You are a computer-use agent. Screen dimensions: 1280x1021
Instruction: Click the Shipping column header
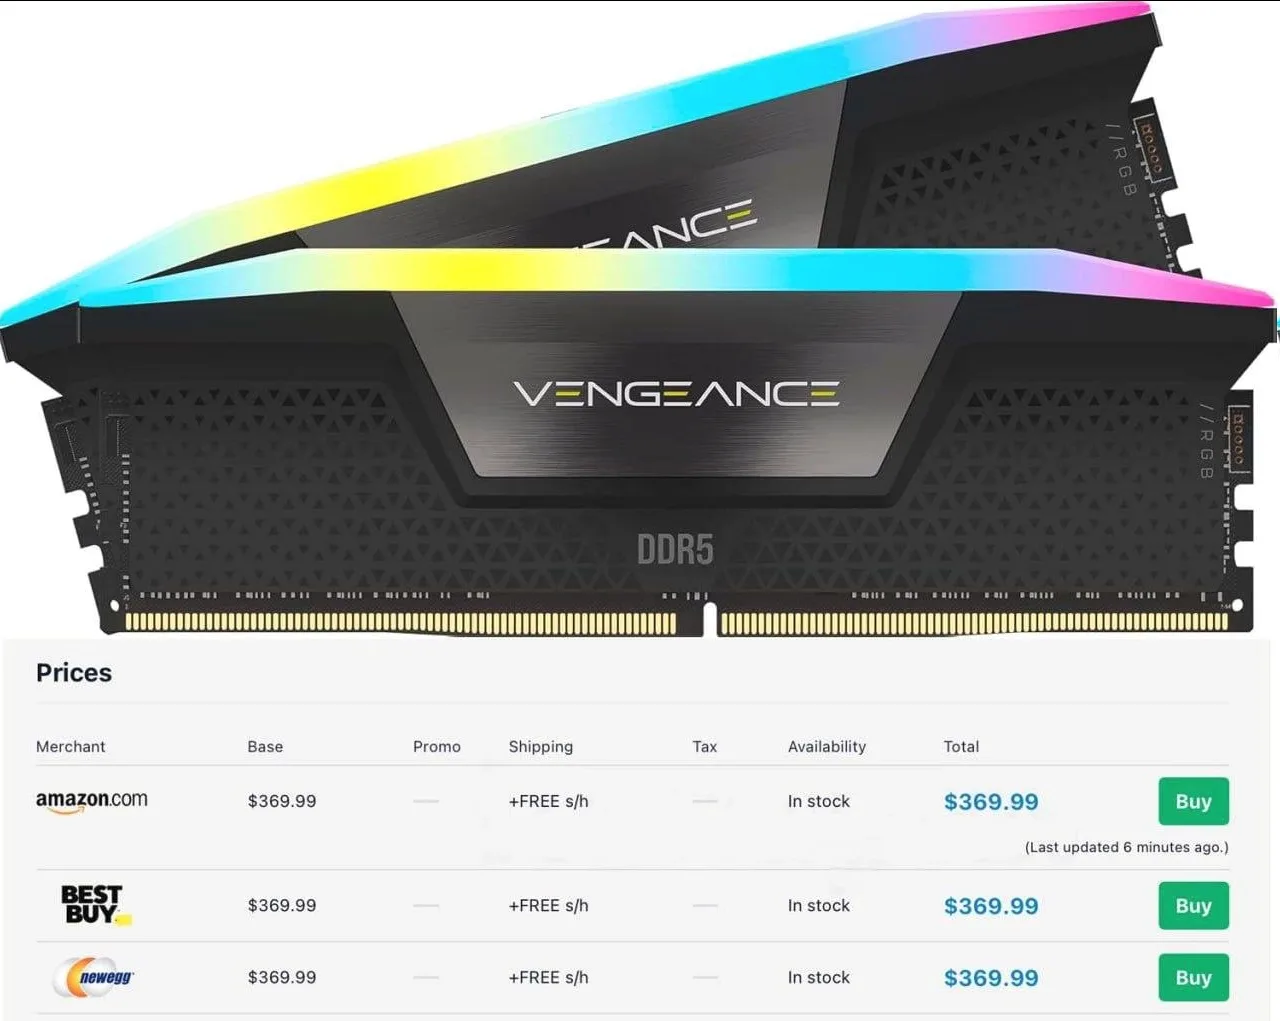(540, 747)
